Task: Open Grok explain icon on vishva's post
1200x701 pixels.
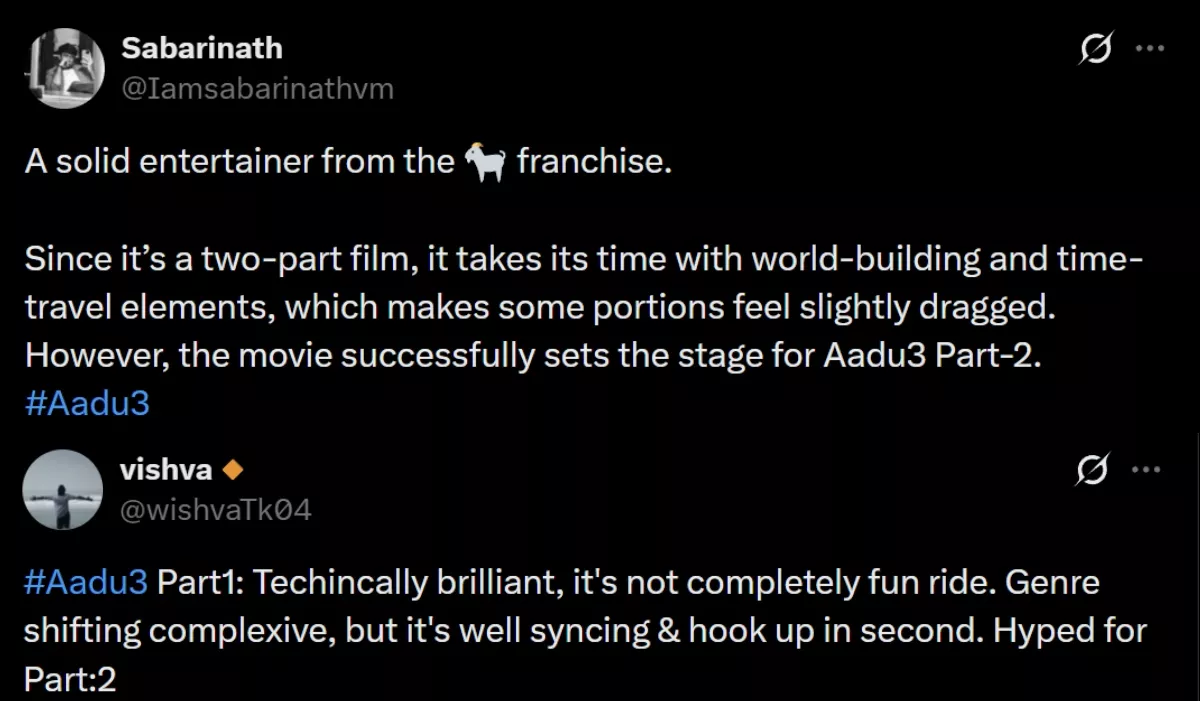Action: point(1097,469)
